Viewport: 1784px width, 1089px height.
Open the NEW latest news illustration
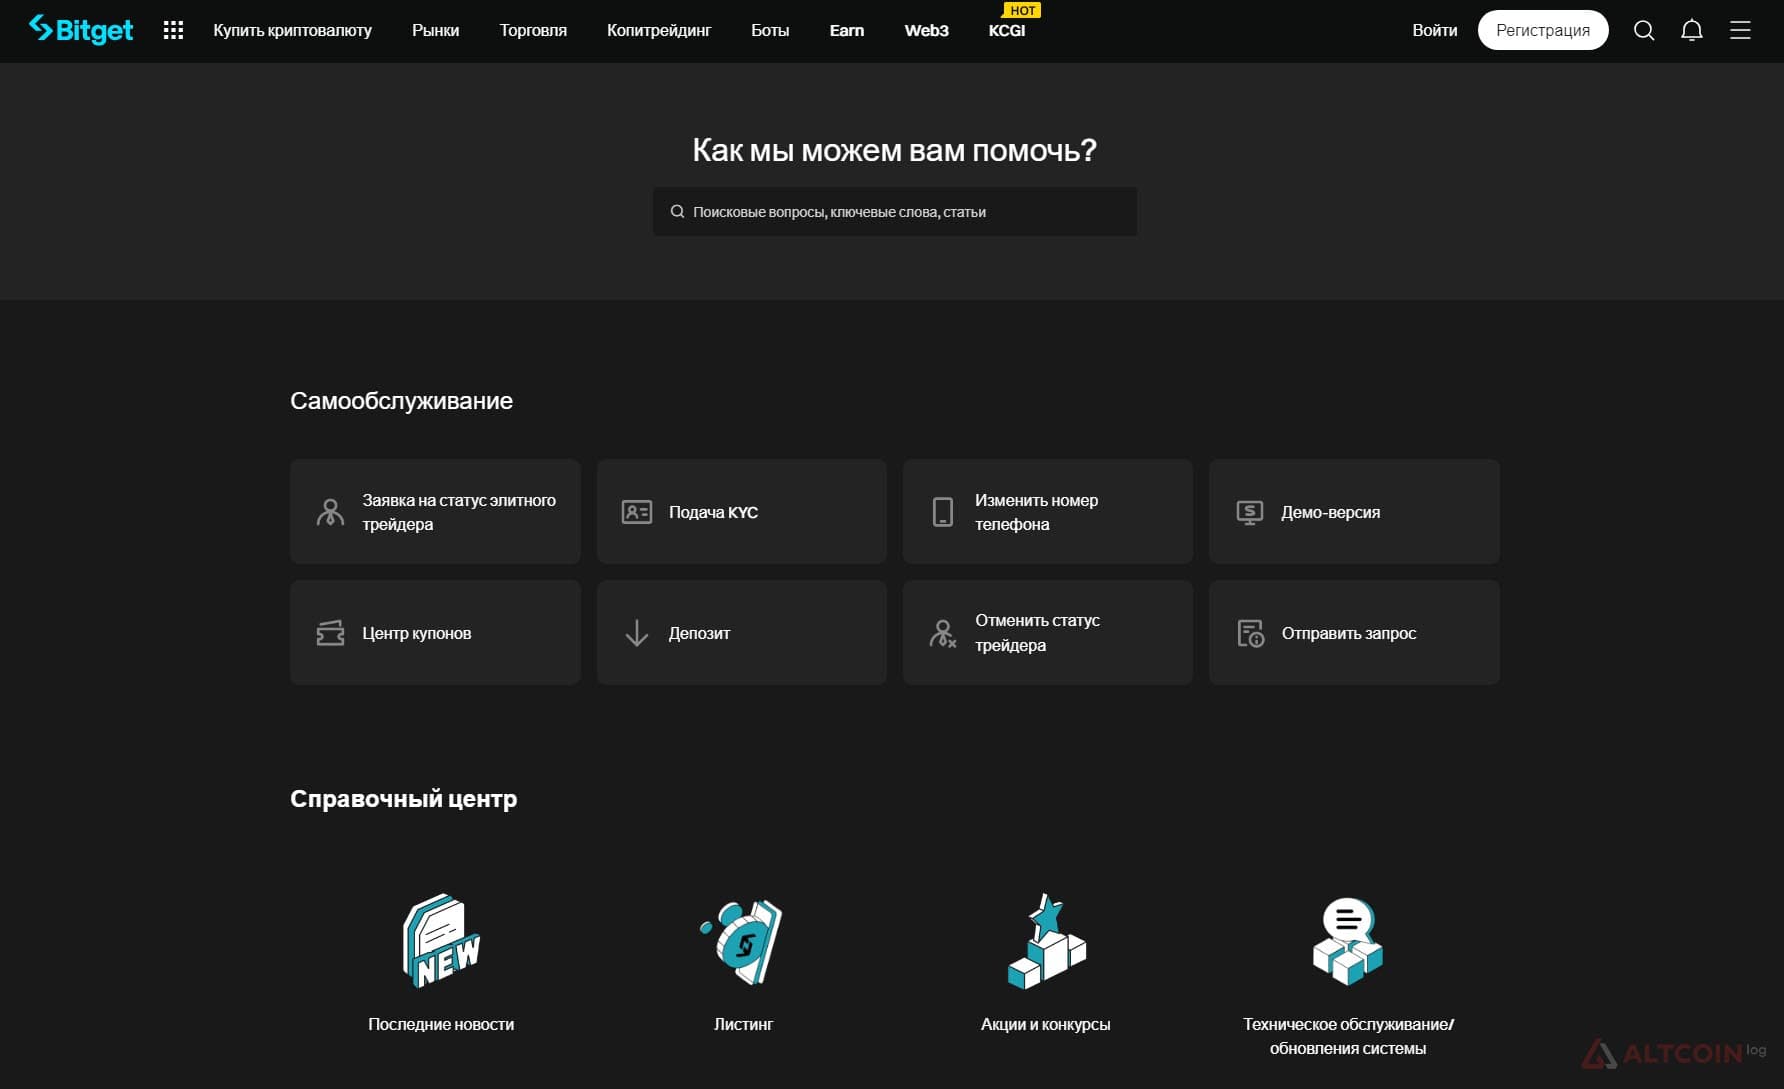[441, 940]
